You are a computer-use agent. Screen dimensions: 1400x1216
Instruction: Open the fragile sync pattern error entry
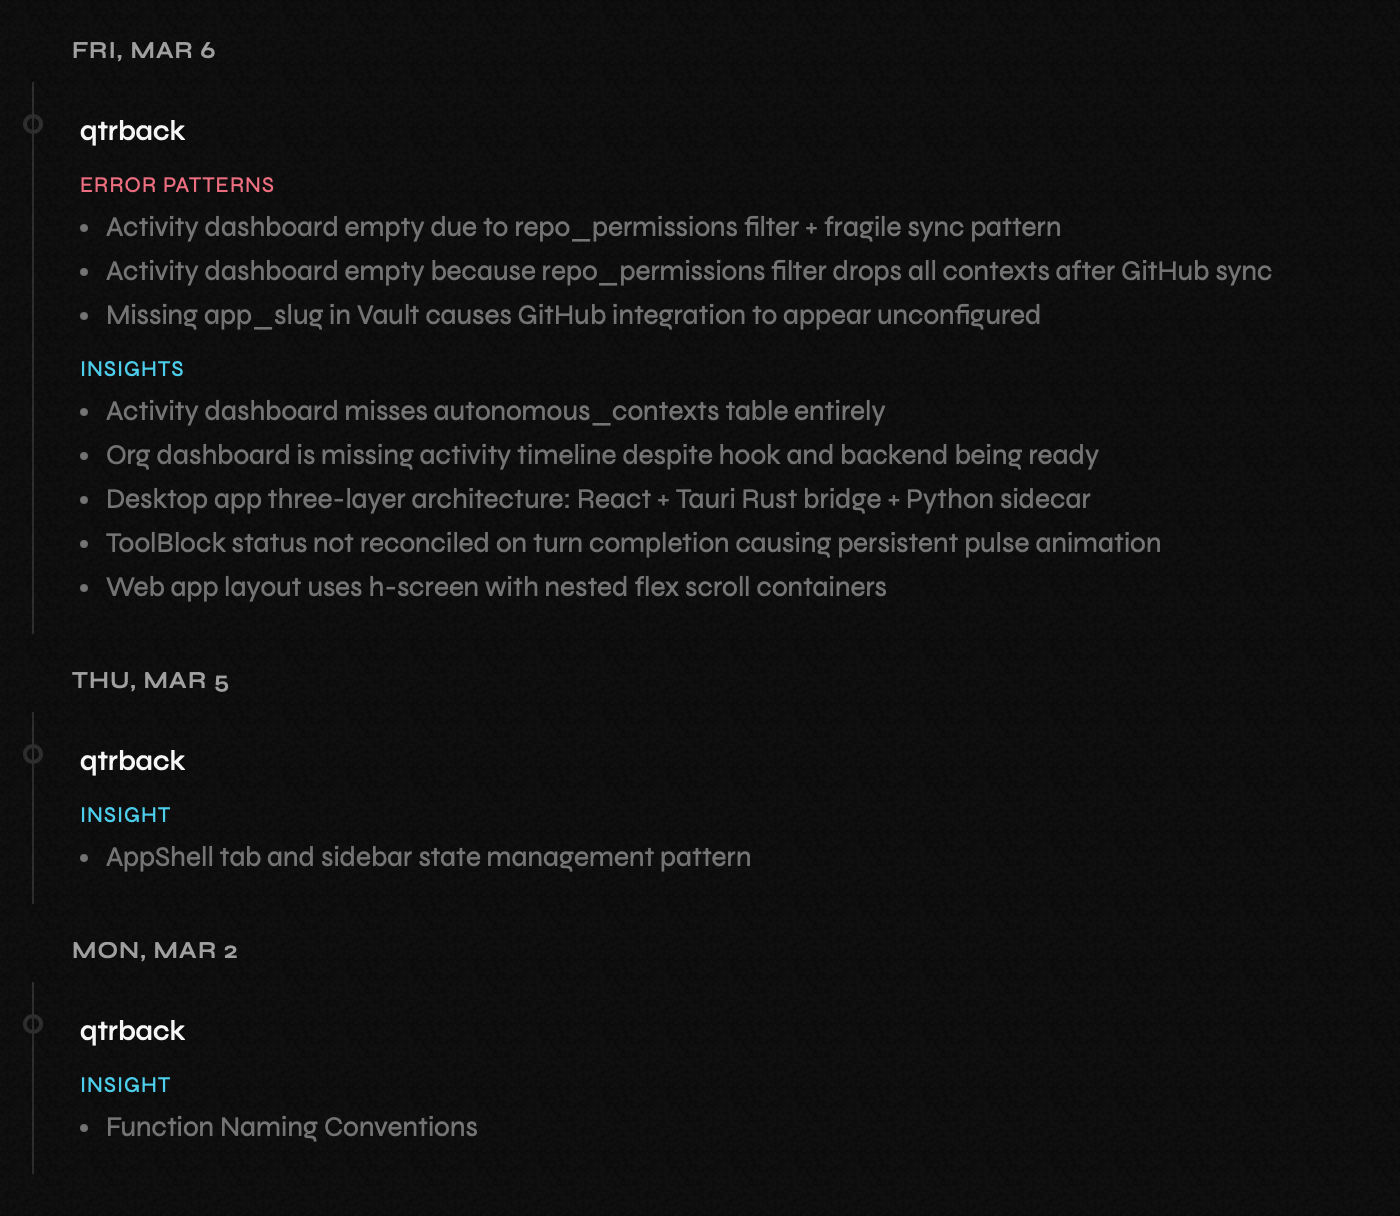pos(583,228)
